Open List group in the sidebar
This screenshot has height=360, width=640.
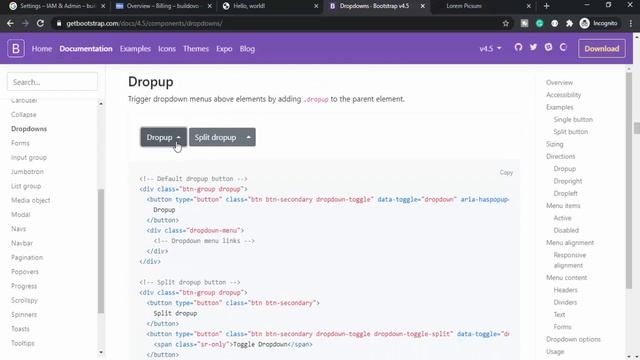click(x=26, y=186)
